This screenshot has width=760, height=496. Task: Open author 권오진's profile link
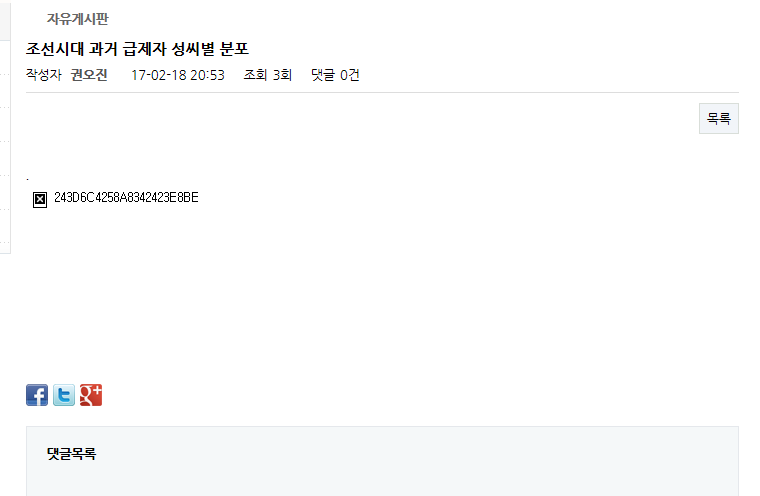[x=89, y=75]
